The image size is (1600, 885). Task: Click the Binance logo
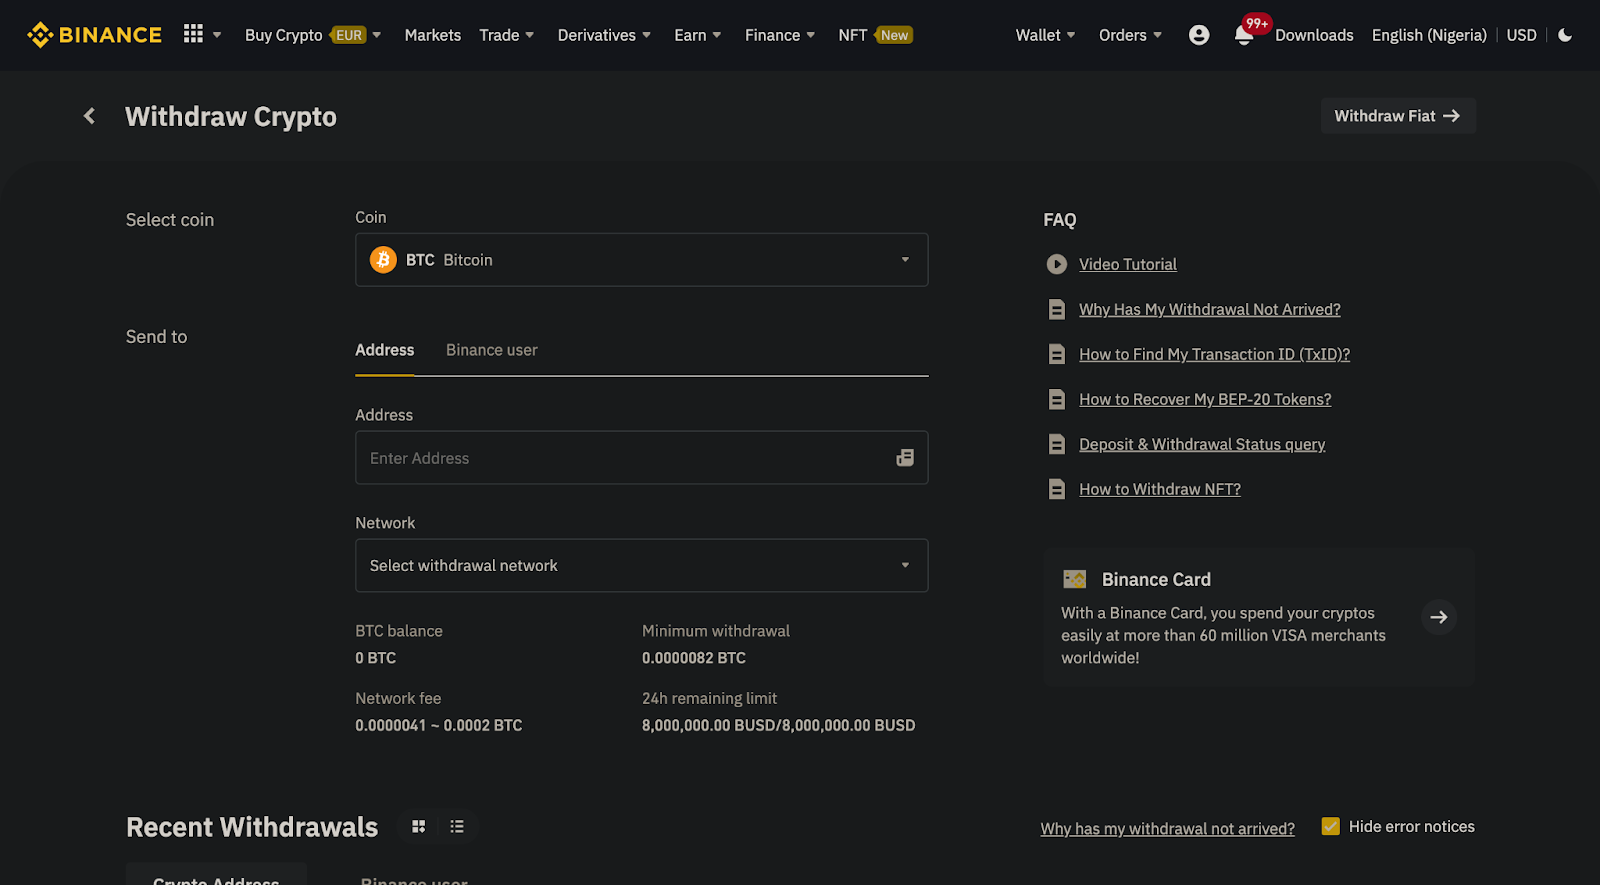[94, 35]
